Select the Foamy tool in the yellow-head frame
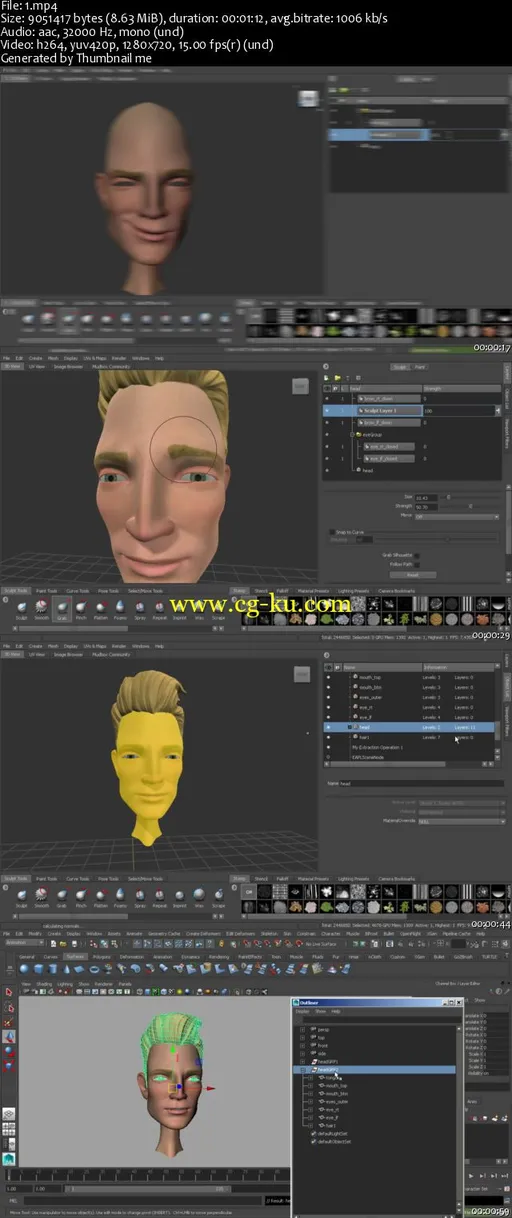 [120, 896]
